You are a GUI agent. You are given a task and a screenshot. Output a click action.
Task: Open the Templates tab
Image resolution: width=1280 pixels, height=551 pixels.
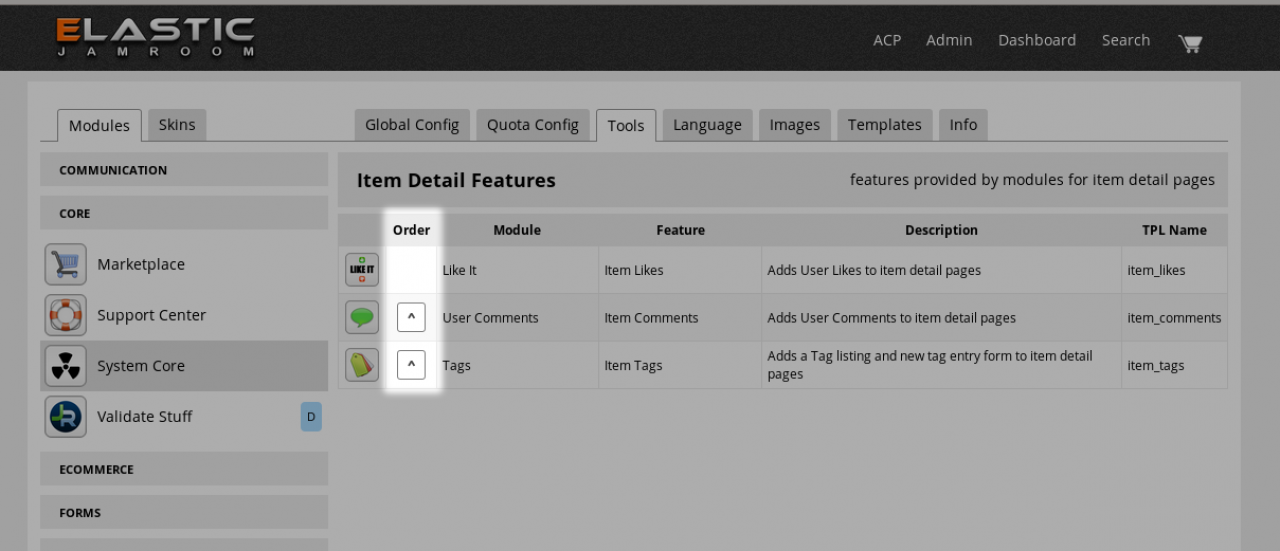[884, 125]
